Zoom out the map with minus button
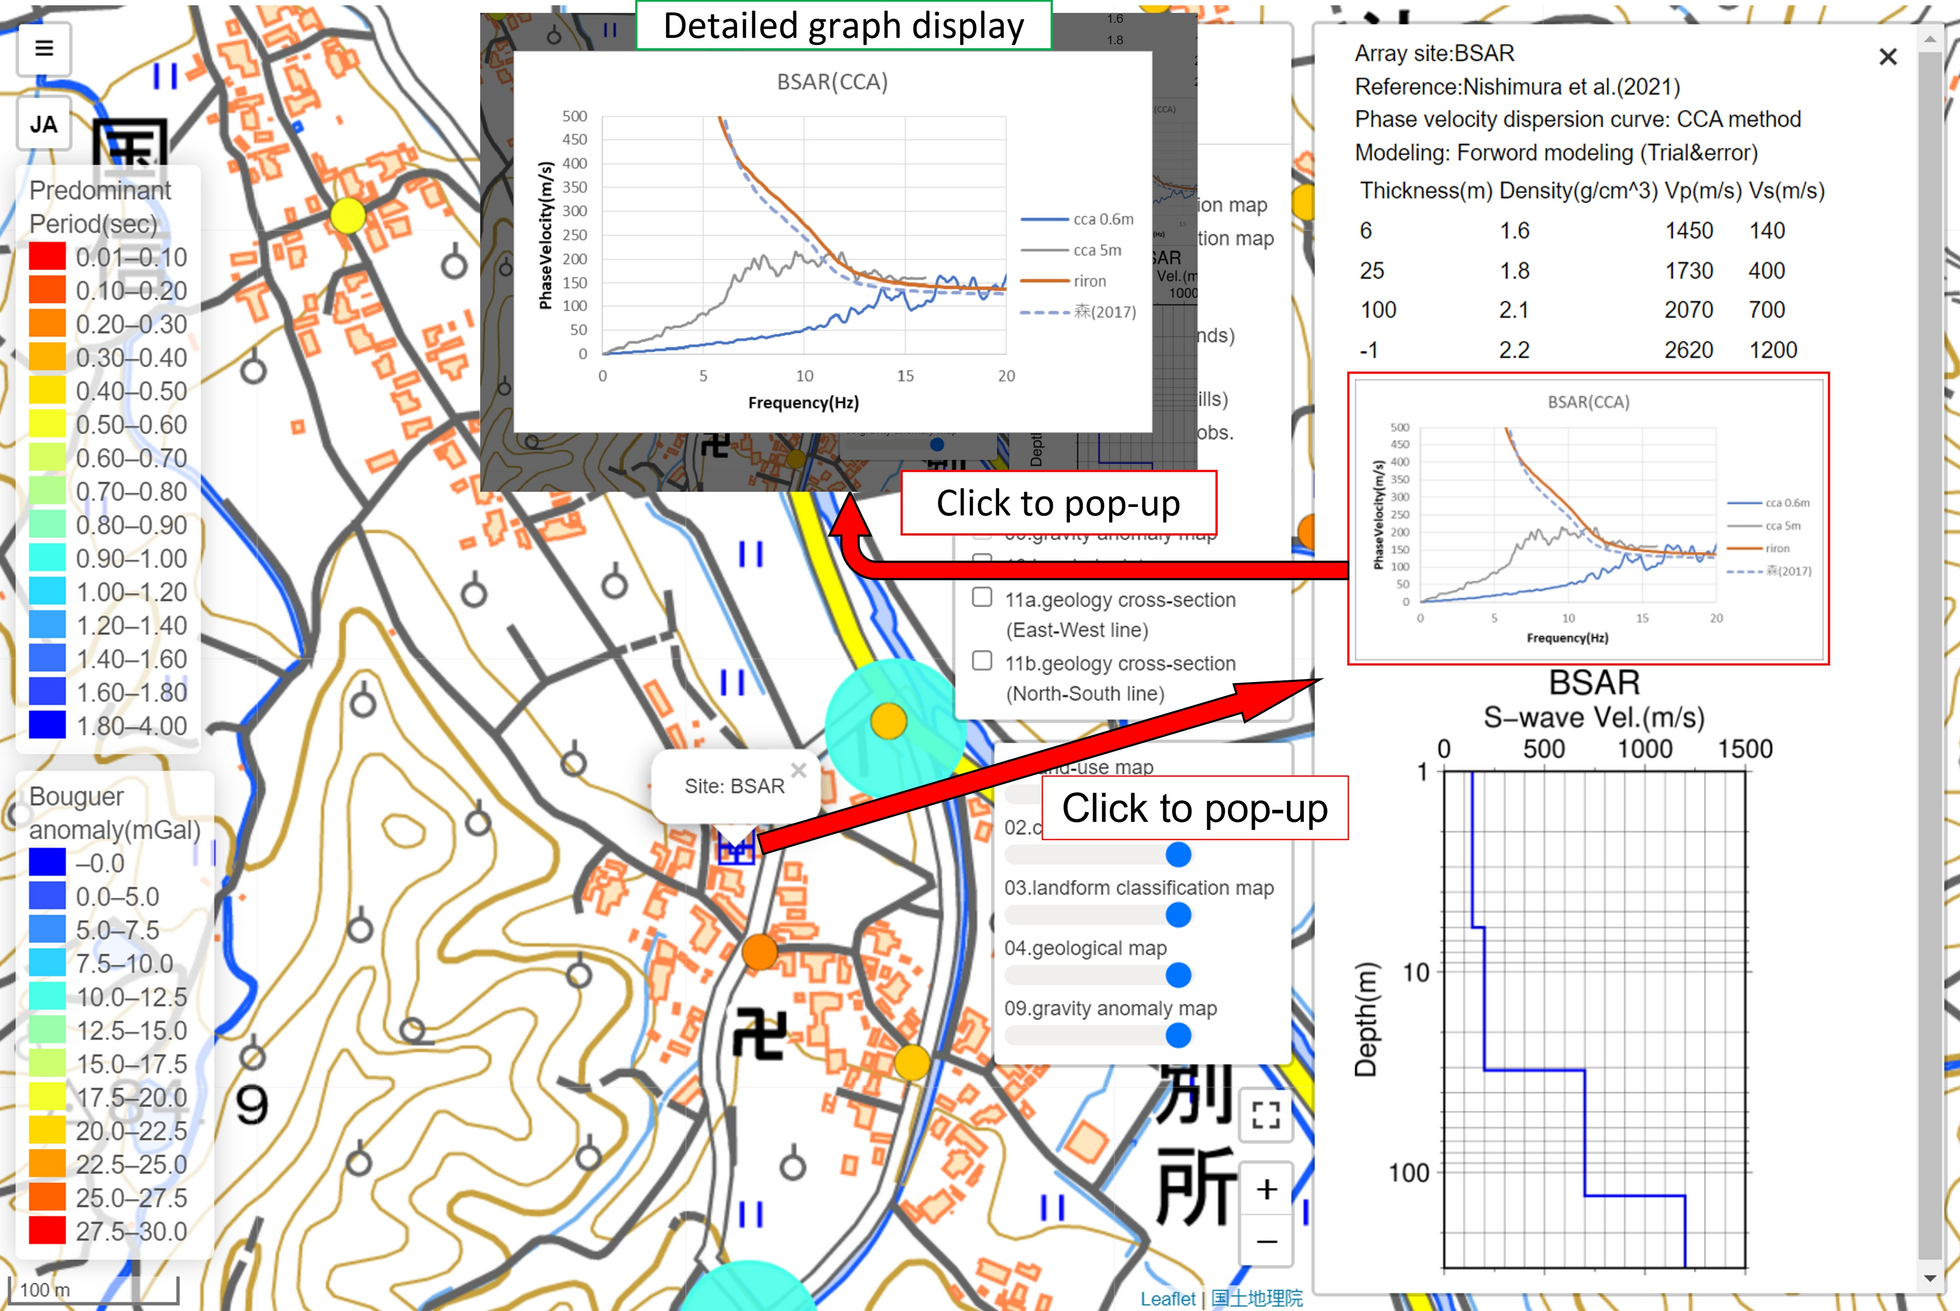1960x1311 pixels. [1266, 1242]
